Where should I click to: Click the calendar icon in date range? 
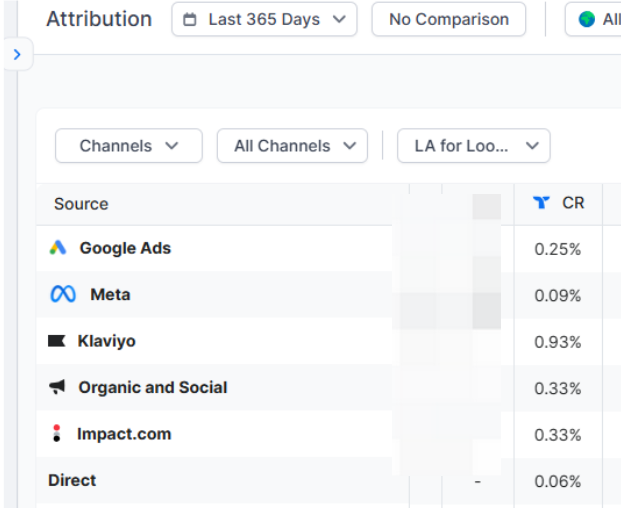[190, 19]
